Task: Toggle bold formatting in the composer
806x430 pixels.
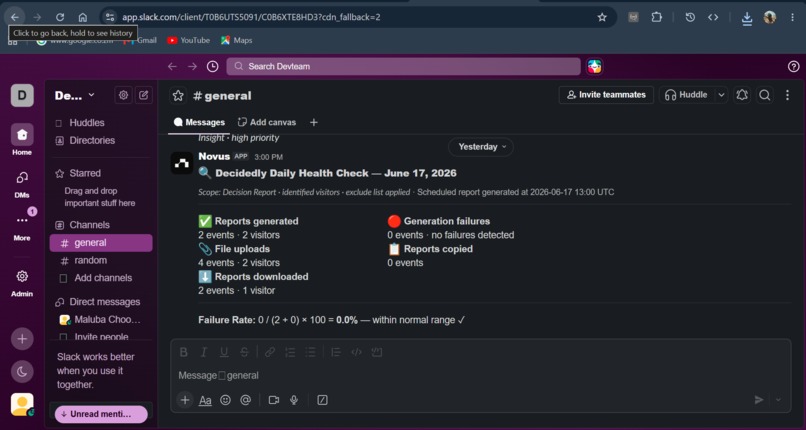Action: [x=184, y=352]
